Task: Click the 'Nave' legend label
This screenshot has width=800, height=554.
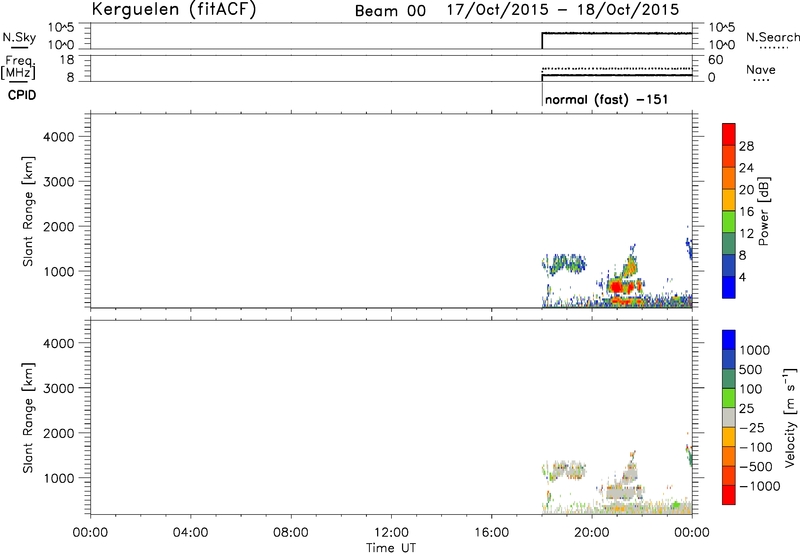Action: [761, 70]
